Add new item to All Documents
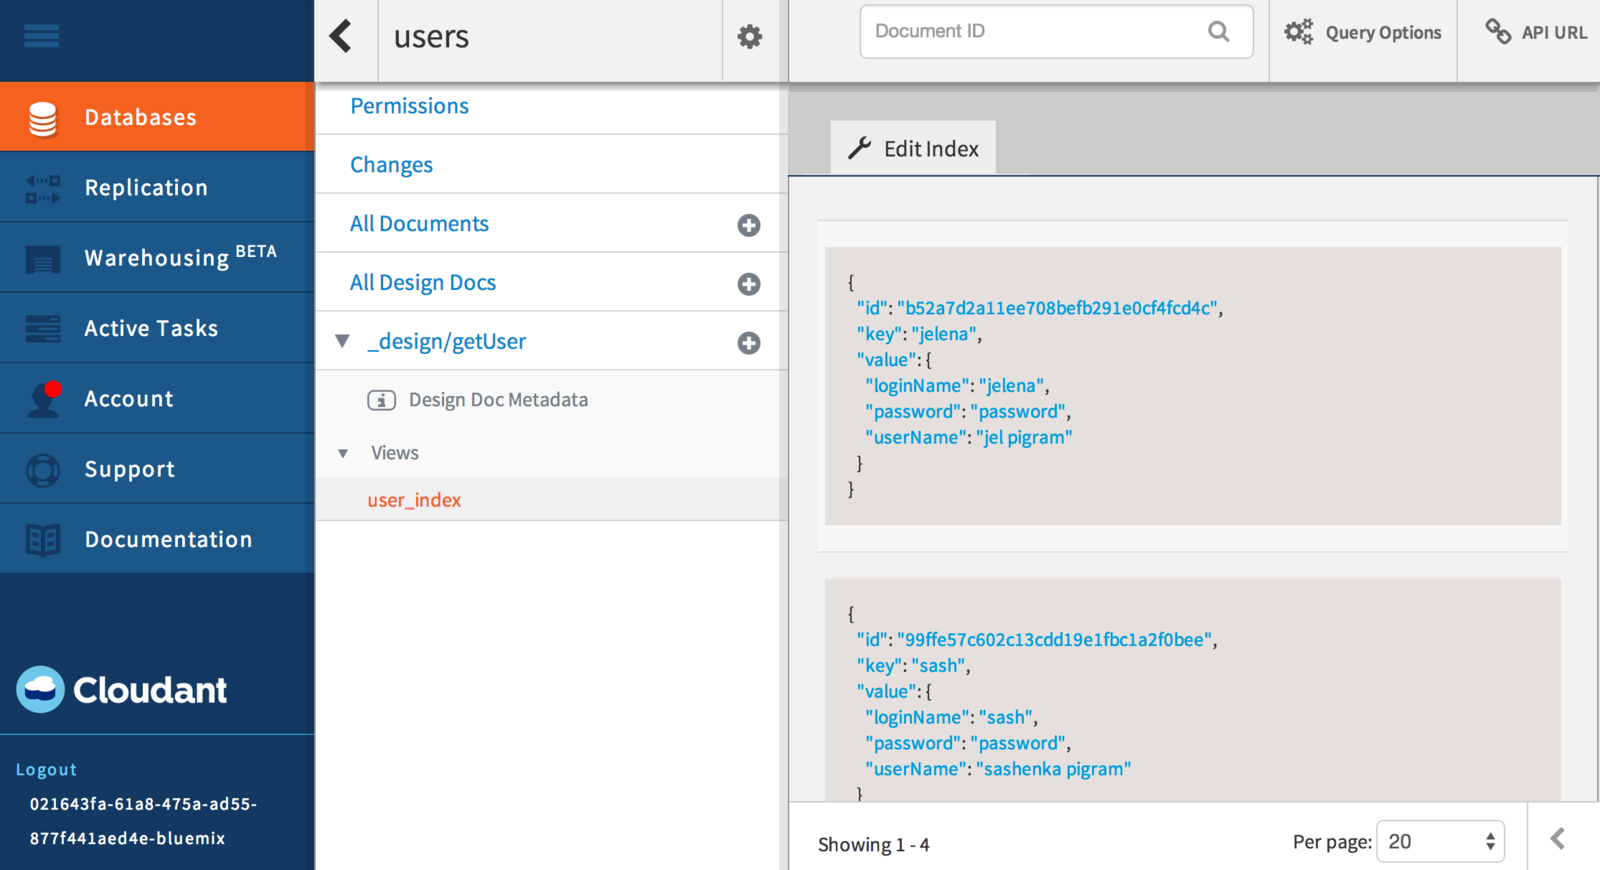 tap(749, 225)
